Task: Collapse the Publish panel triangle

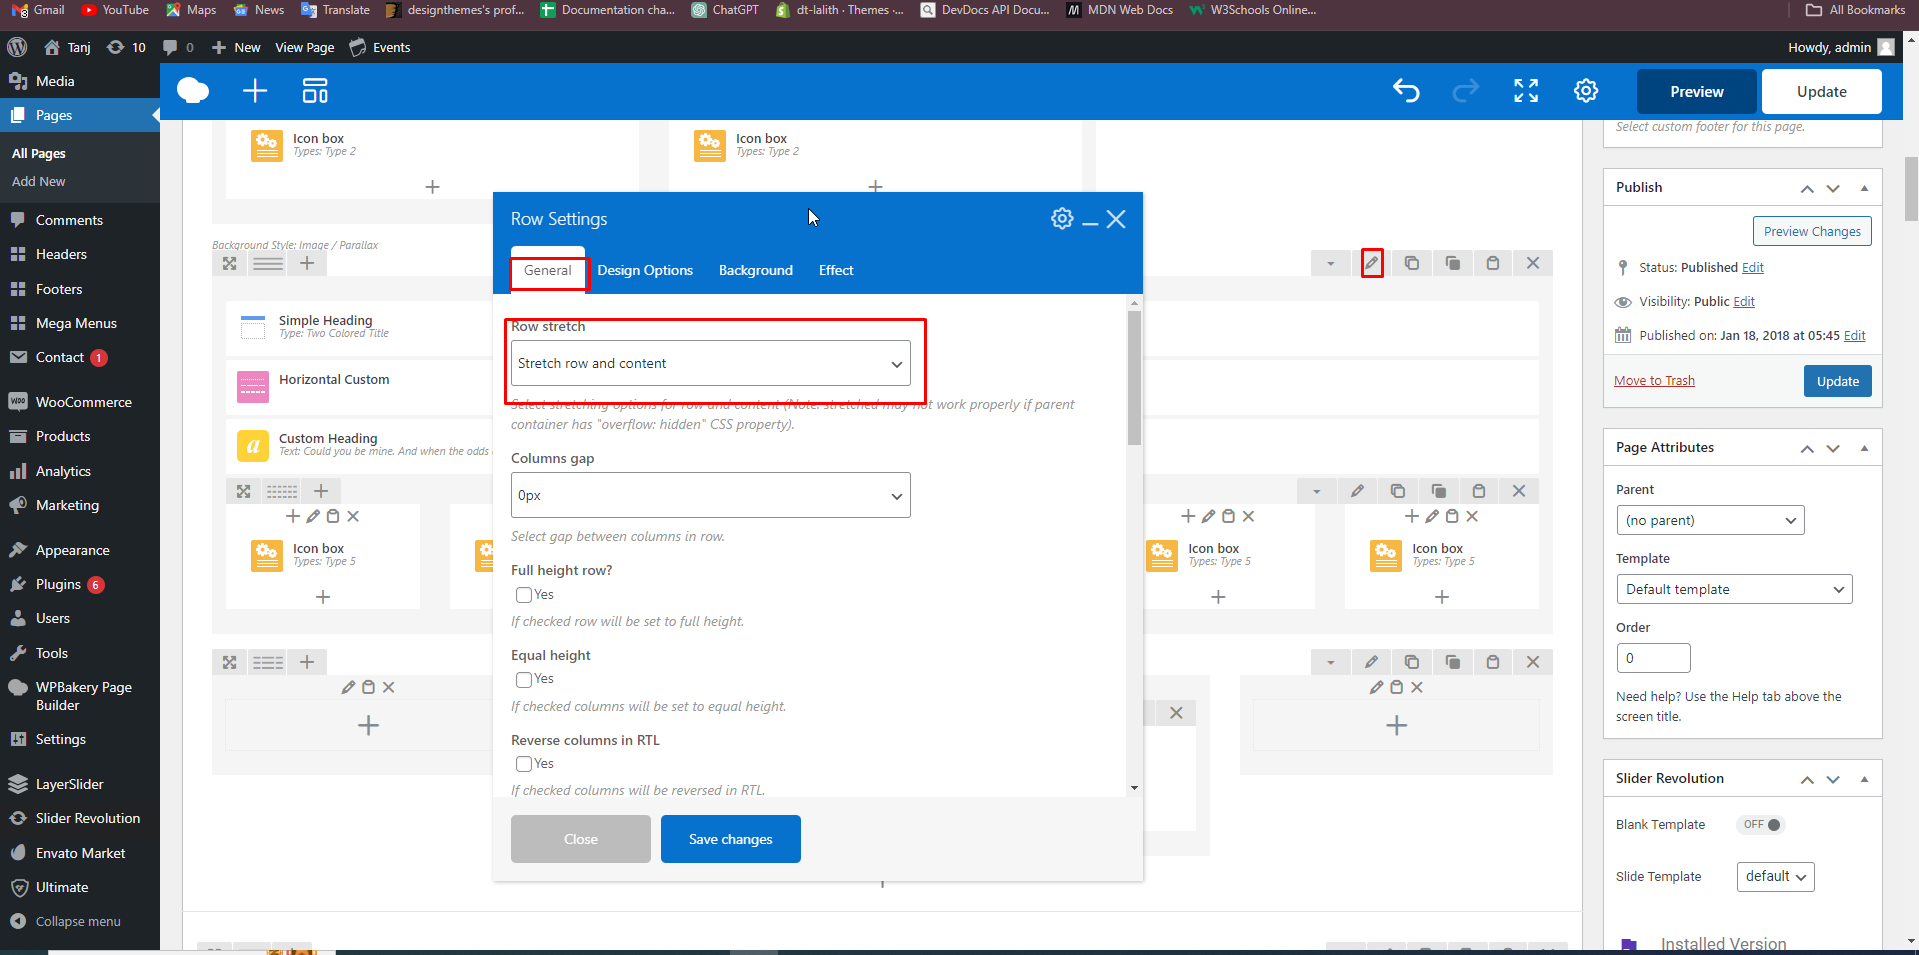Action: click(x=1864, y=188)
